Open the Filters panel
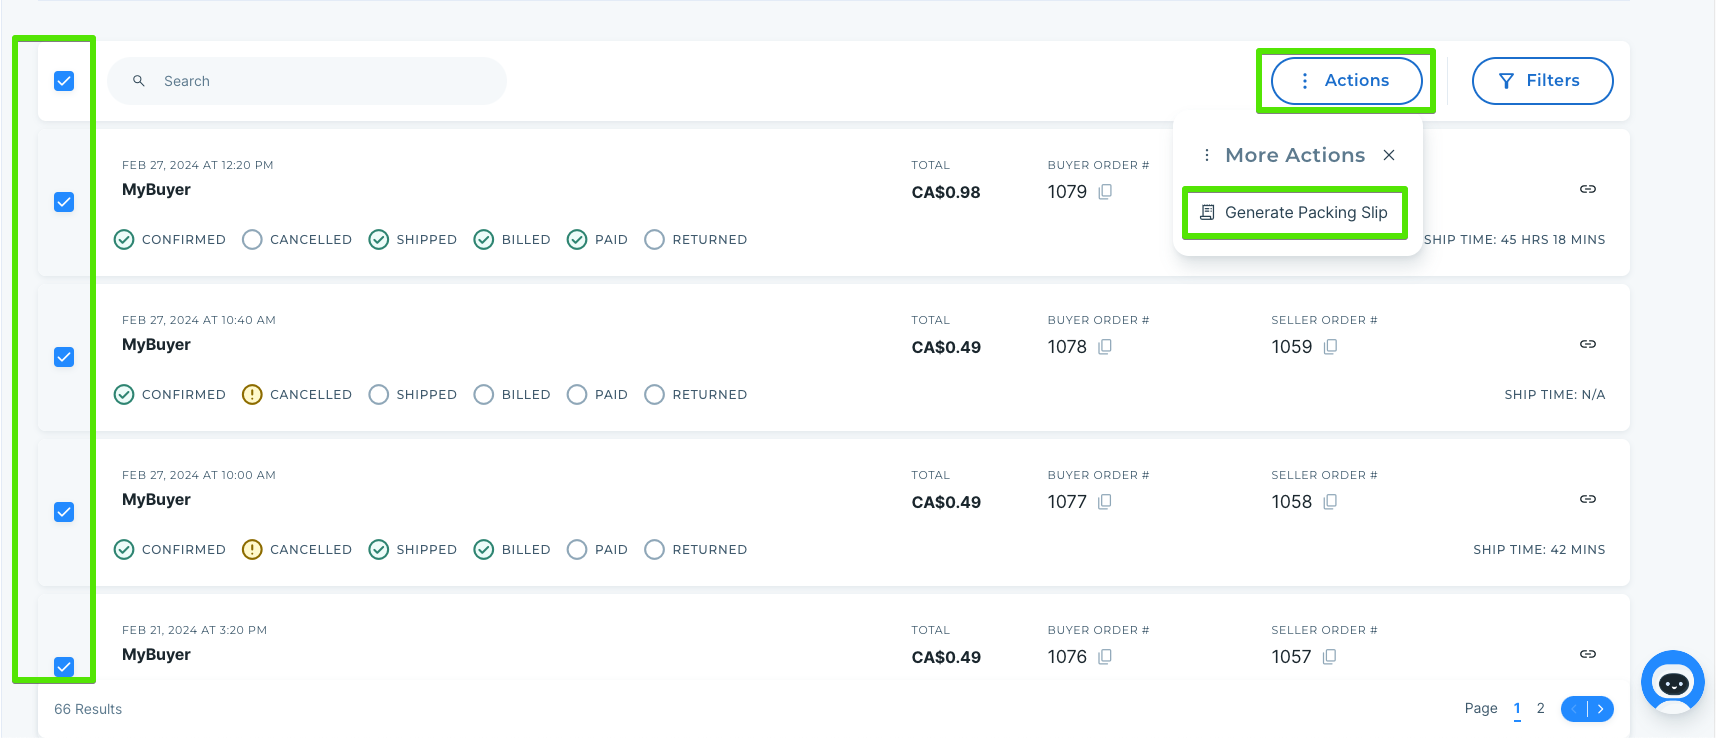The width and height of the screenshot is (1716, 738). click(x=1542, y=81)
